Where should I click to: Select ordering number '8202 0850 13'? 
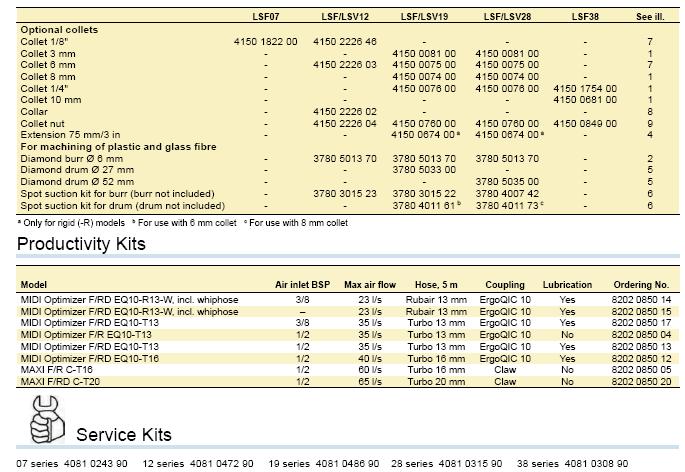[x=641, y=347]
